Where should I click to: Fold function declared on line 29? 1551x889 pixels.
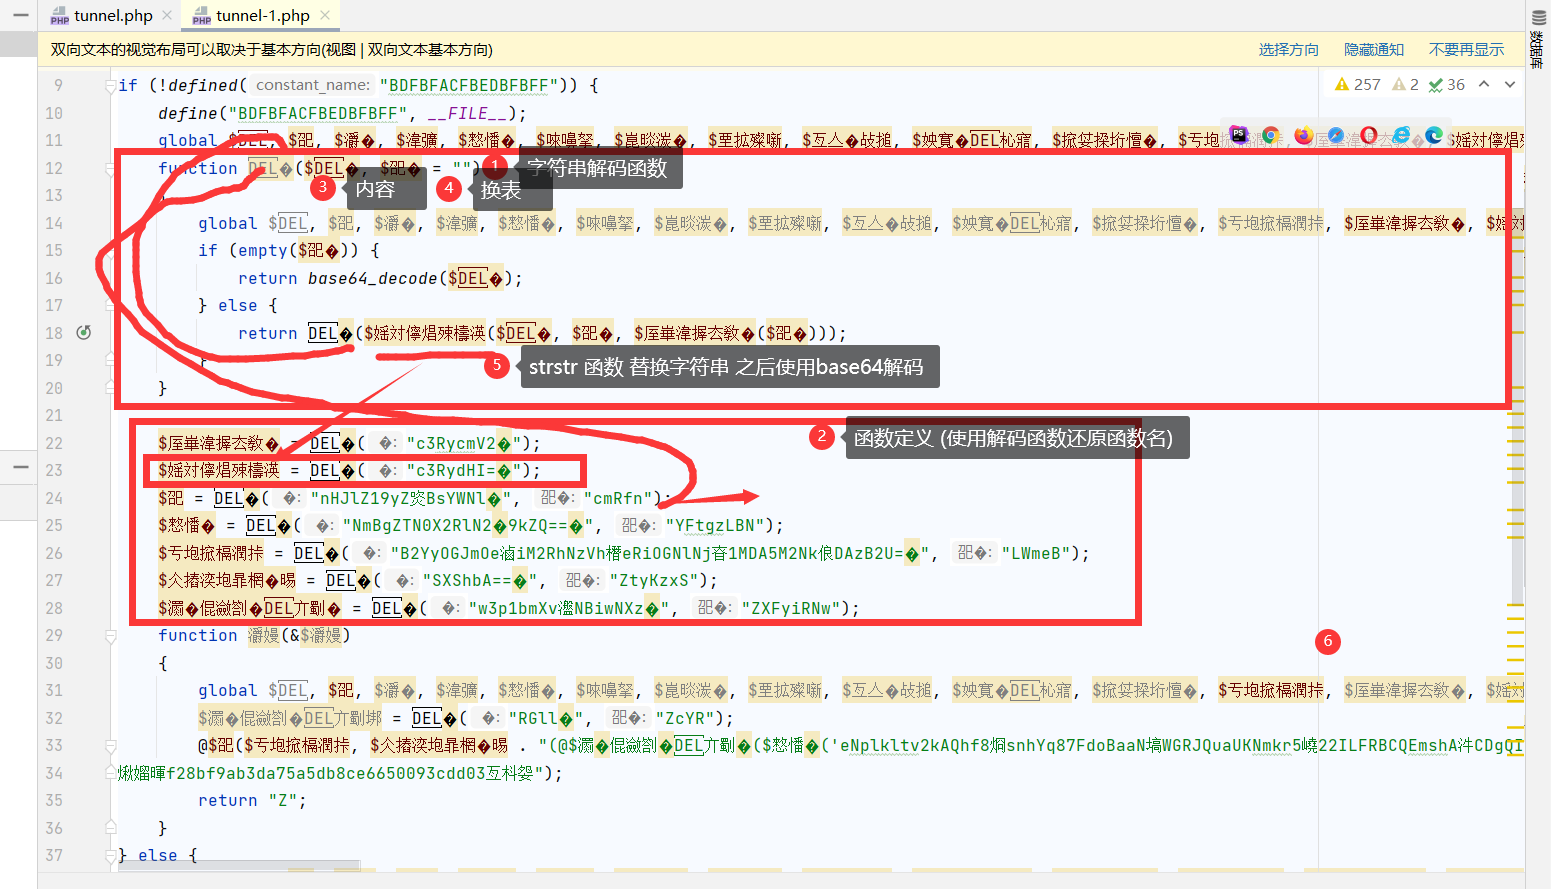(x=111, y=635)
